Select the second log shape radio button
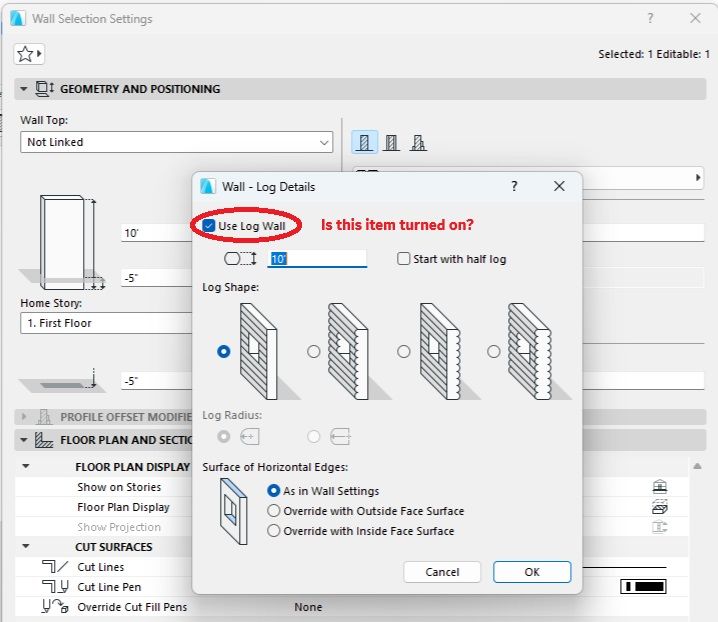 coord(314,351)
